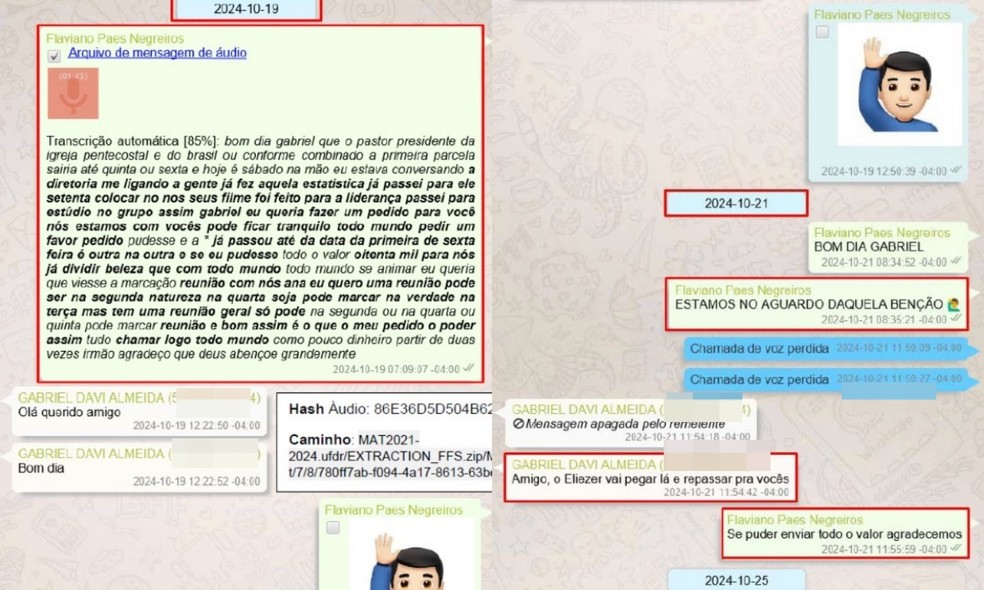Click the red microphone audio icon
Screen dimensions: 984x590
(72, 93)
